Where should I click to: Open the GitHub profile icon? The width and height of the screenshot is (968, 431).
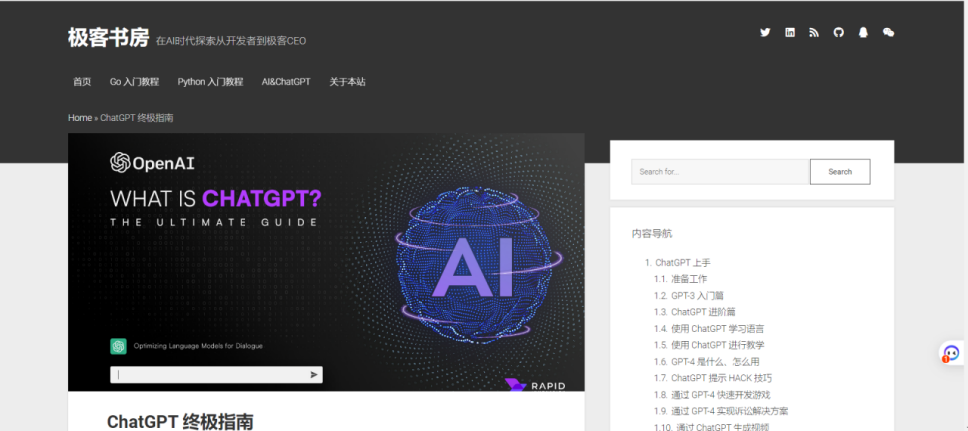pos(838,33)
